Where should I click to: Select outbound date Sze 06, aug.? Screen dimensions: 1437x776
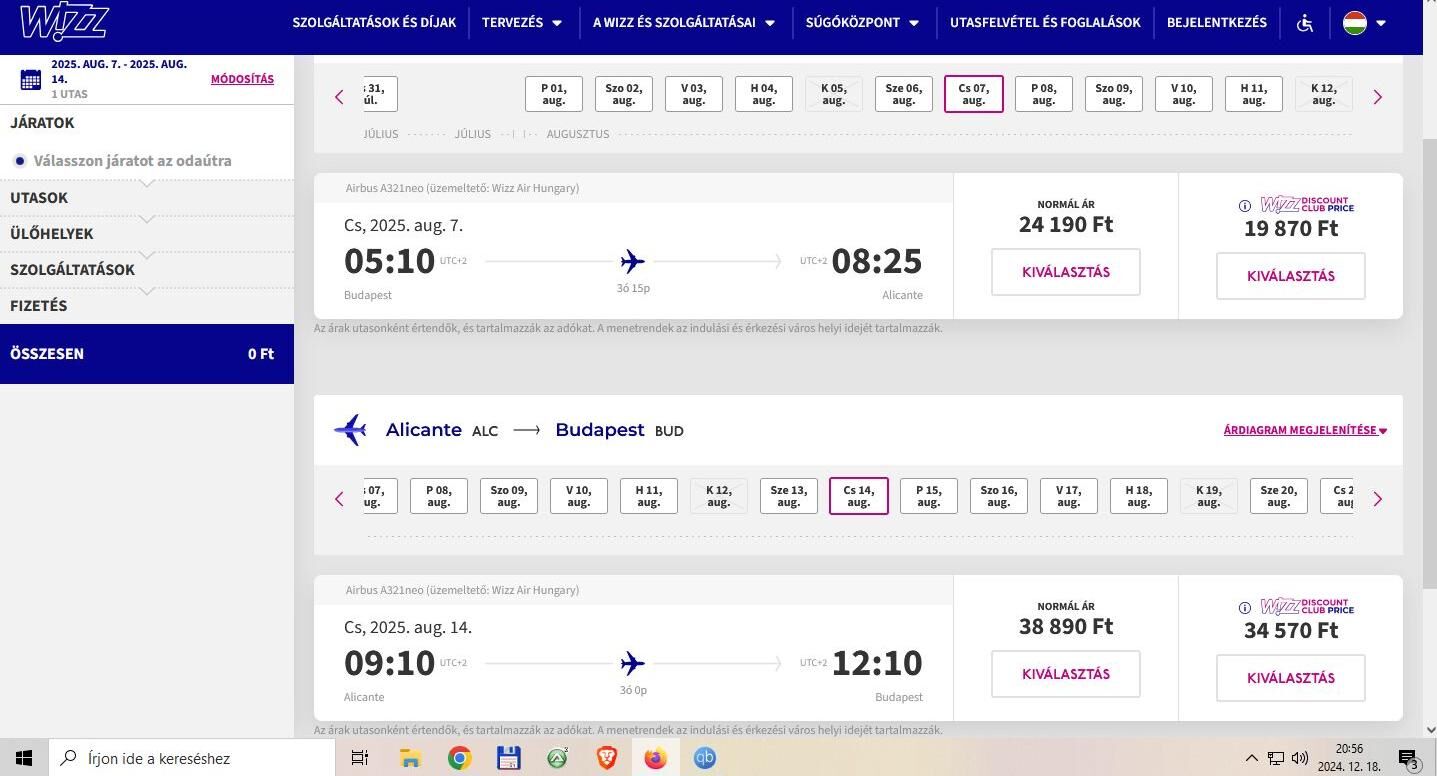coord(904,94)
